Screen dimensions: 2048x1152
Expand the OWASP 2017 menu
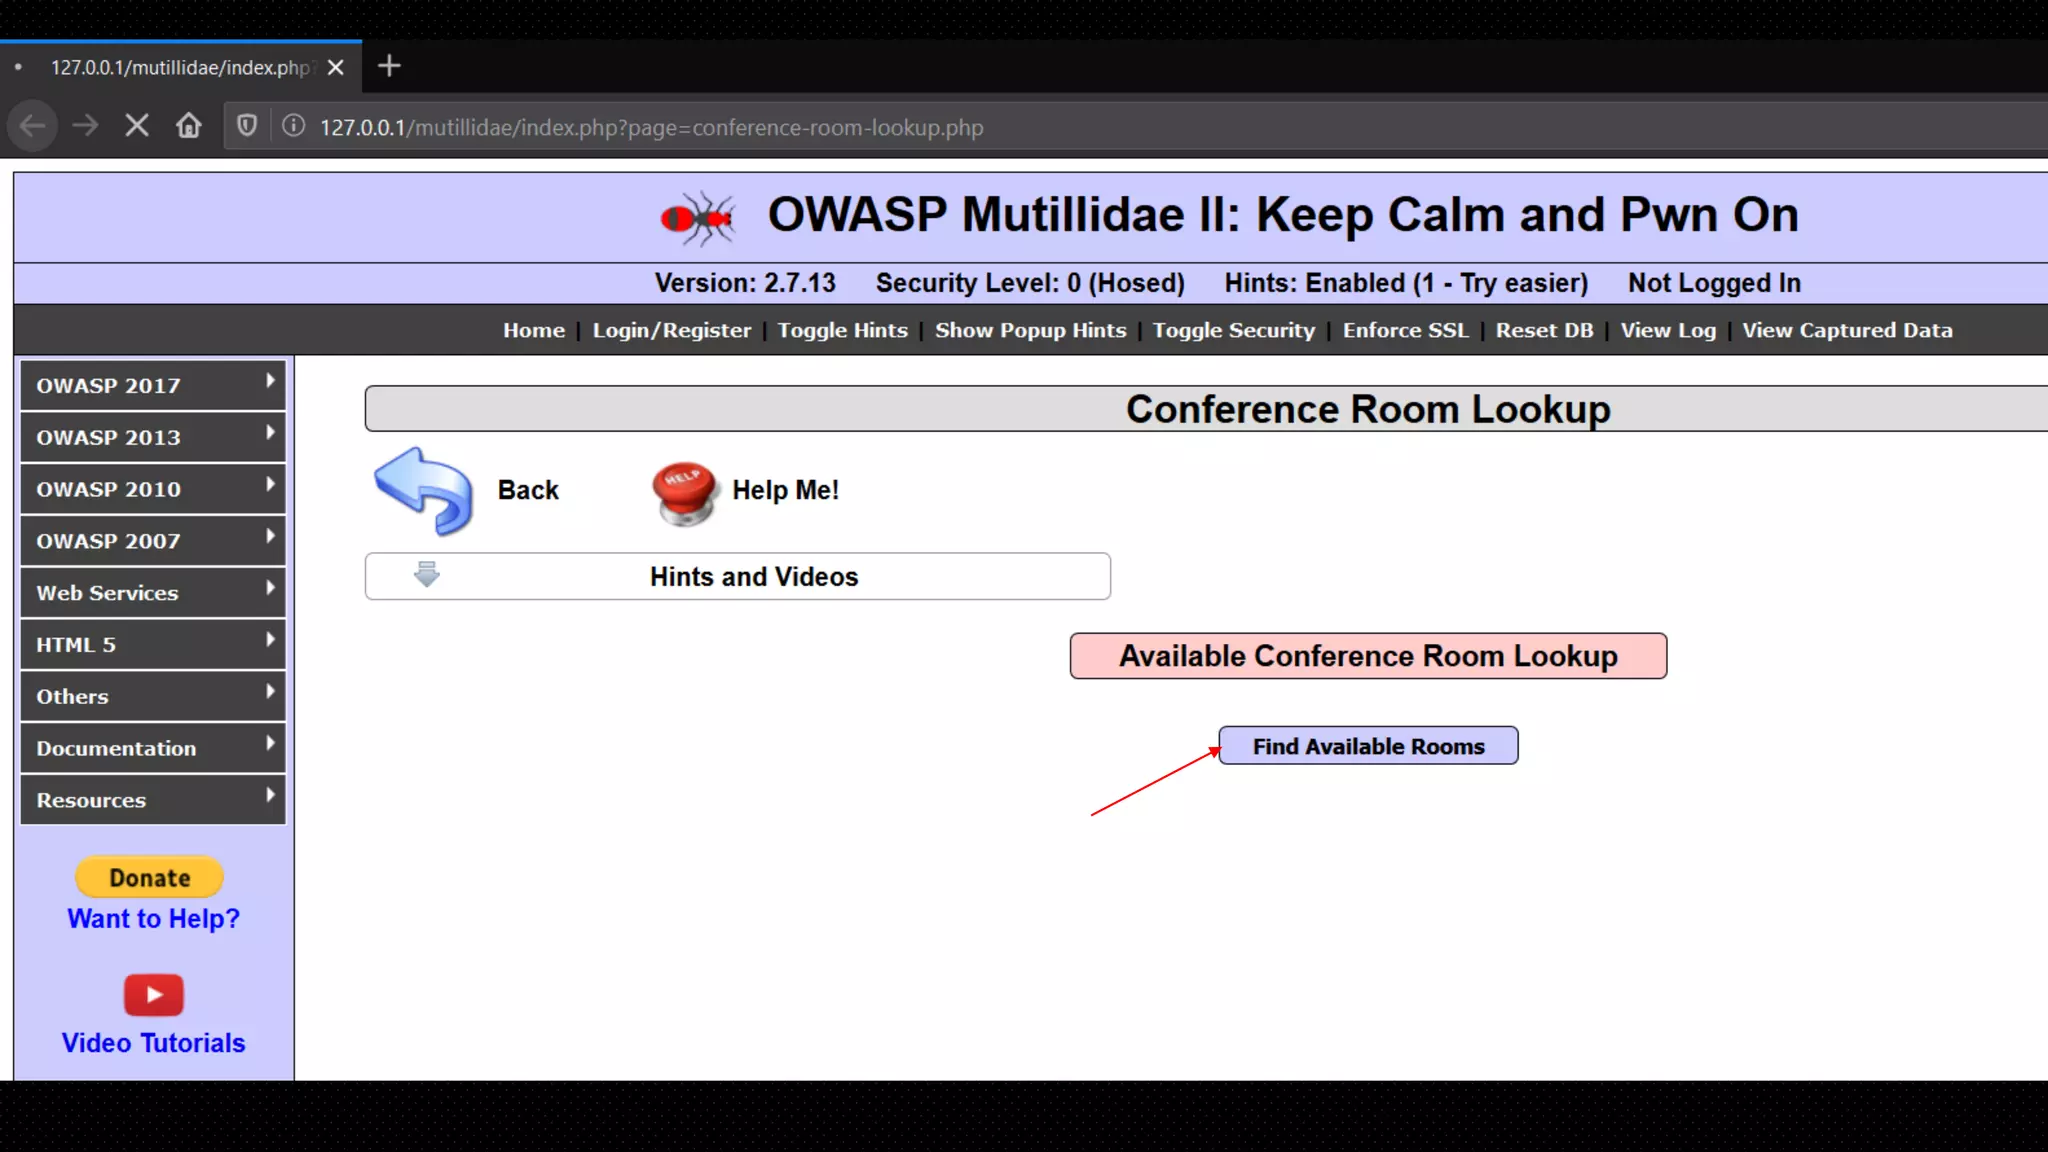[x=152, y=385]
